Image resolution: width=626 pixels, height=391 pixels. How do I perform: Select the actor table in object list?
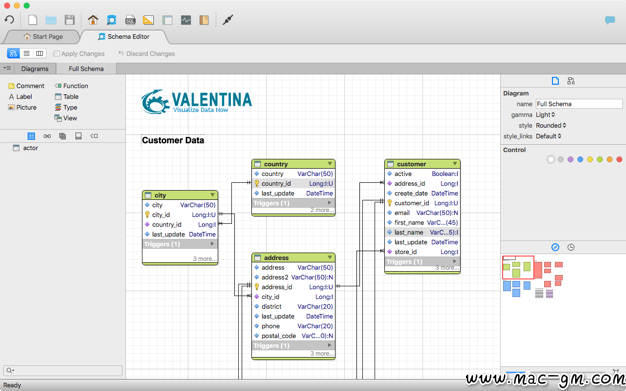pos(26,148)
